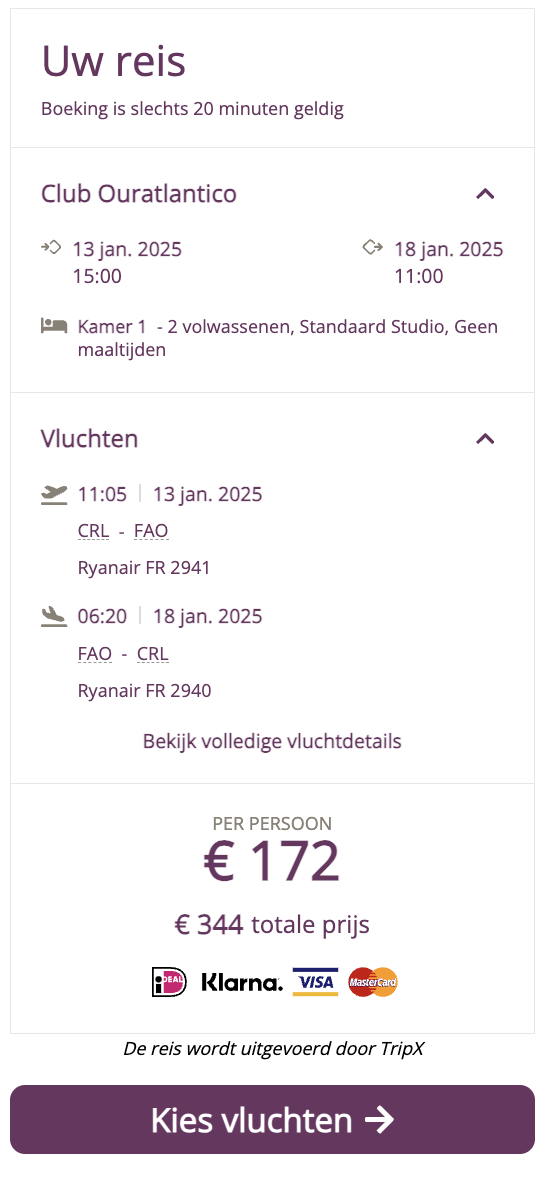The image size is (548, 1184).
Task: Click the Club Ouratlantico heading
Action: pos(139,194)
